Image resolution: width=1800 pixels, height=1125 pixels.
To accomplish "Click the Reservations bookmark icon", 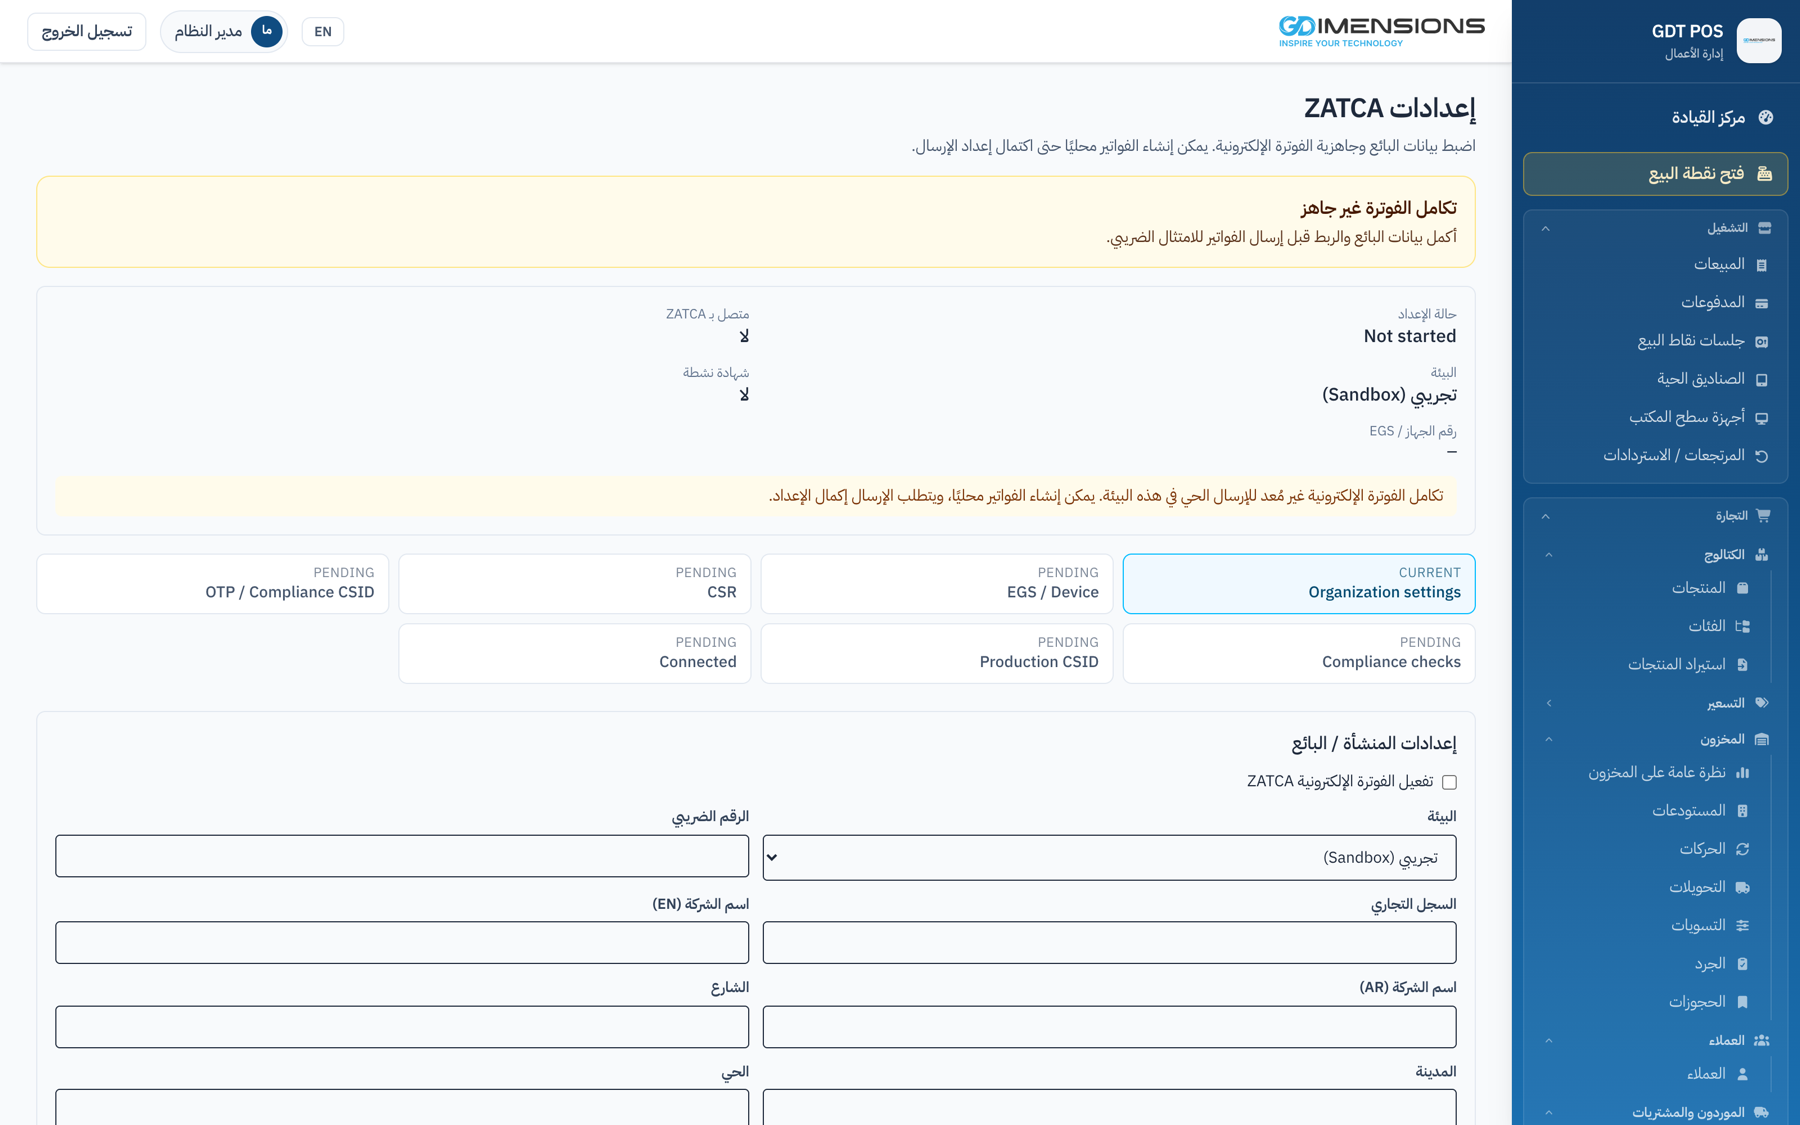I will tap(1742, 1002).
